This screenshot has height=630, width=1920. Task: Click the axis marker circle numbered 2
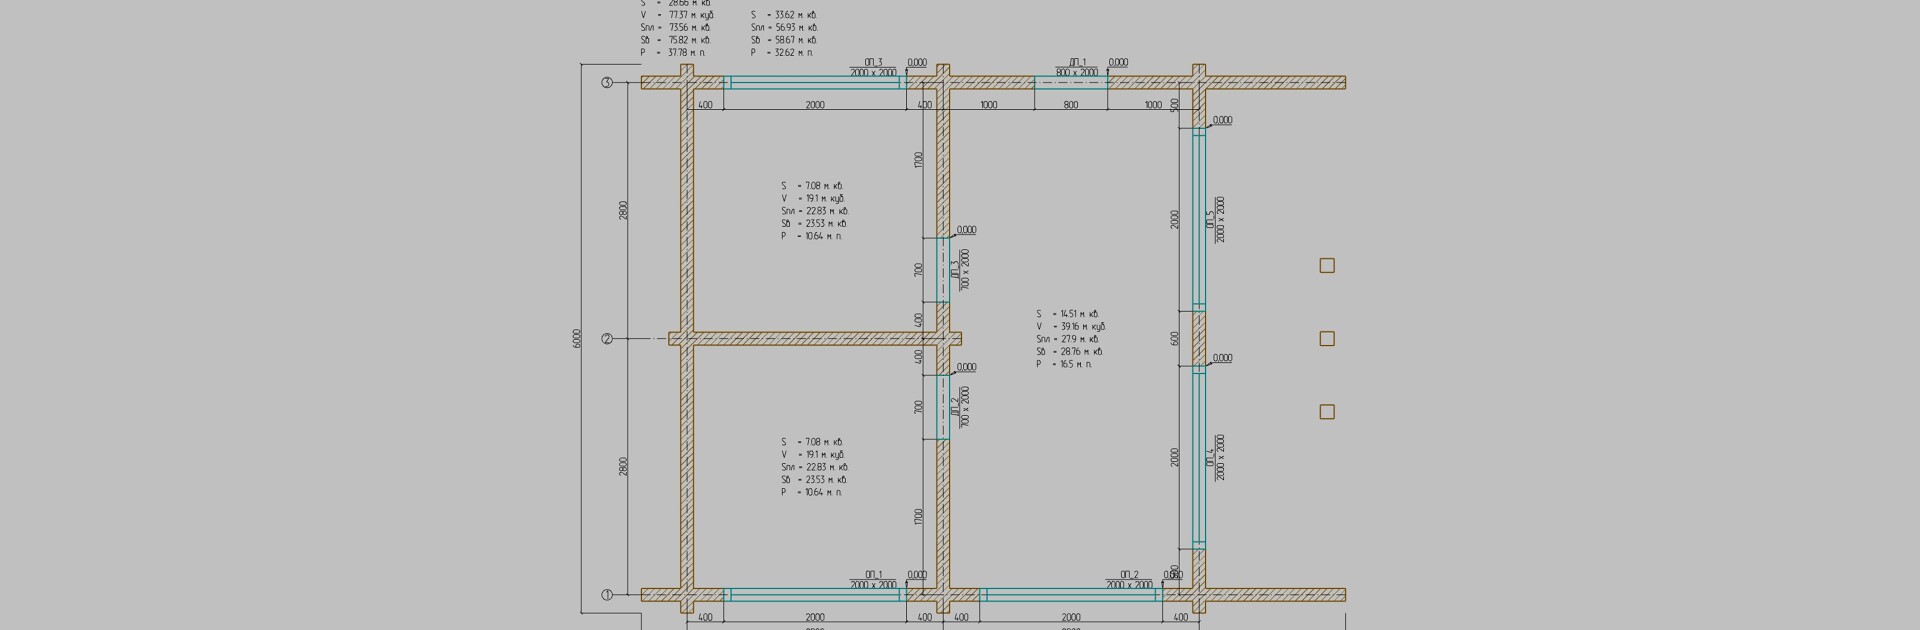point(607,339)
